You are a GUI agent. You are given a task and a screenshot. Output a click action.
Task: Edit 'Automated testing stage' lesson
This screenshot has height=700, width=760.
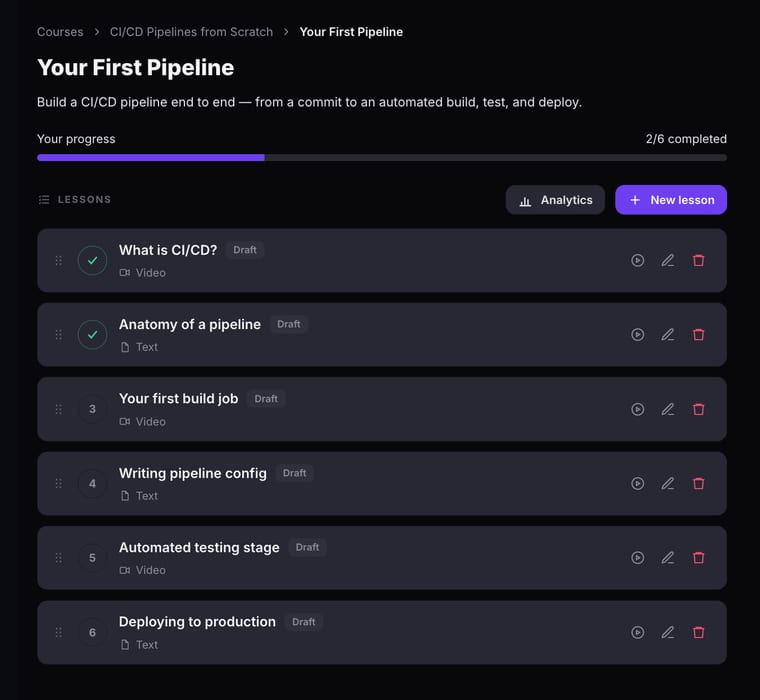(x=668, y=557)
